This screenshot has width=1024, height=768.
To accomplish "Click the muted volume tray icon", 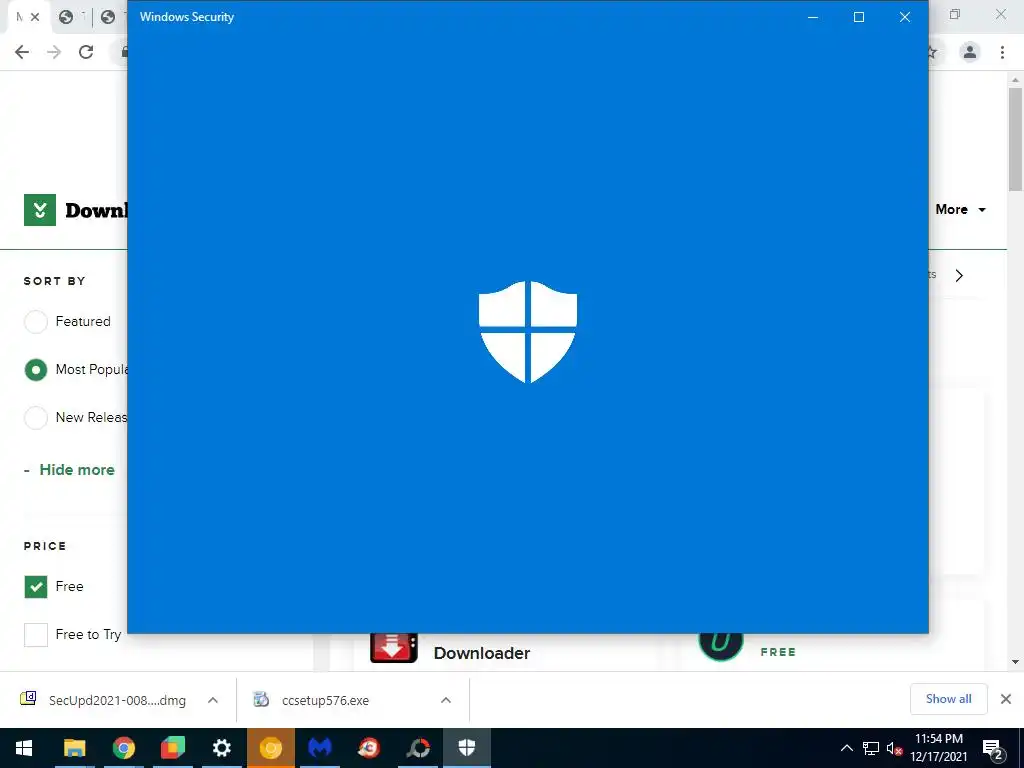I will tap(895, 748).
